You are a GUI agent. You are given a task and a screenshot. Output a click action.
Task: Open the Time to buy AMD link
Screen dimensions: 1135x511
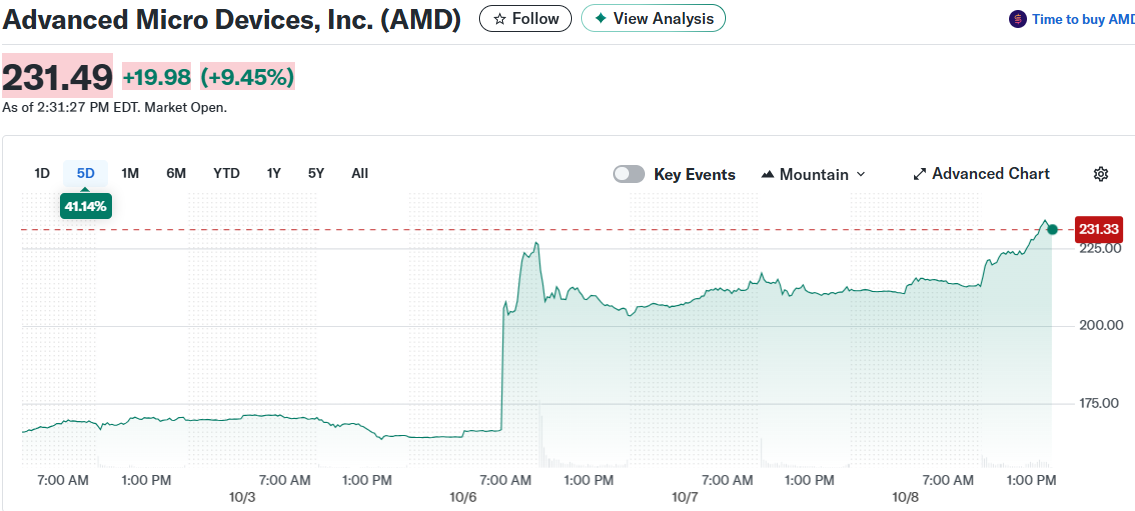pos(1083,19)
